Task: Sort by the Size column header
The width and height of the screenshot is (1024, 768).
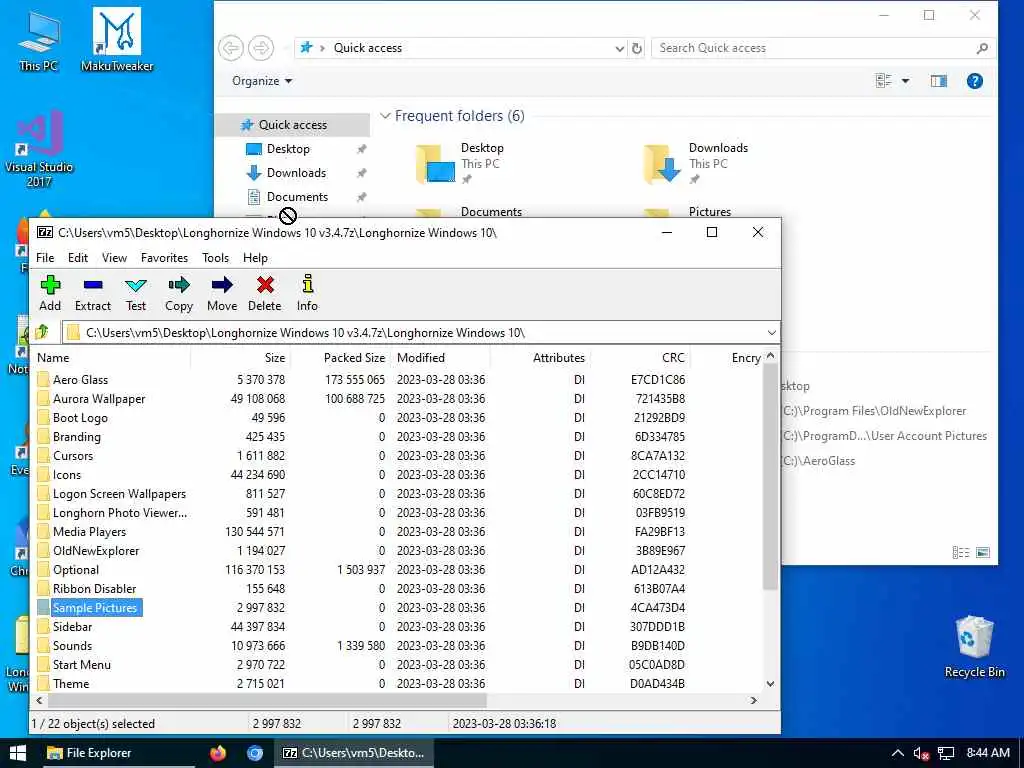Action: tap(240, 358)
